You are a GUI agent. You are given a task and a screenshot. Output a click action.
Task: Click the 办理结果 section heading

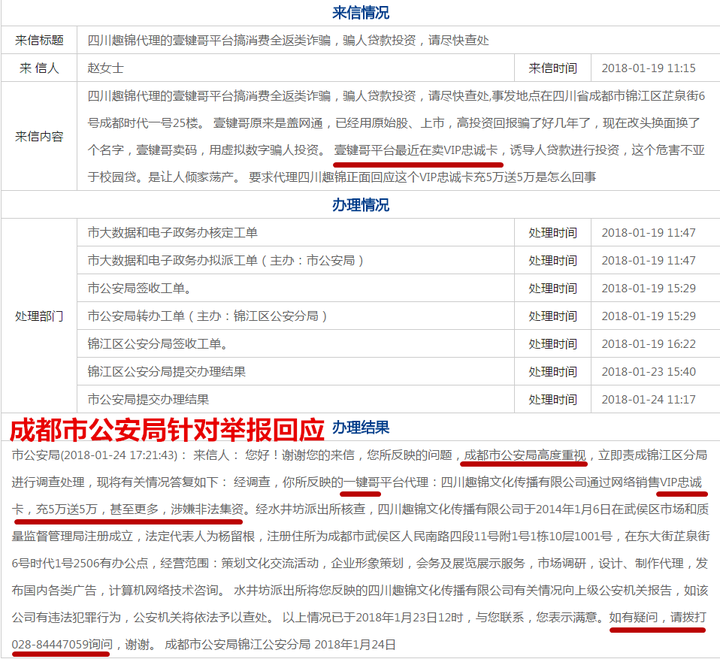click(360, 428)
